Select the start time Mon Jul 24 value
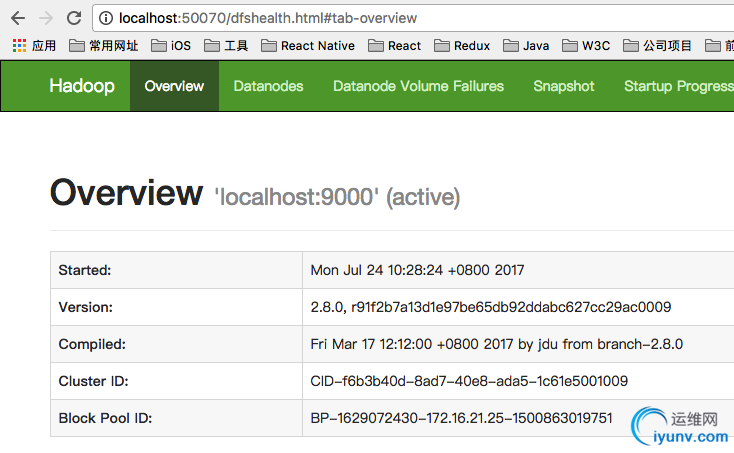 click(417, 270)
